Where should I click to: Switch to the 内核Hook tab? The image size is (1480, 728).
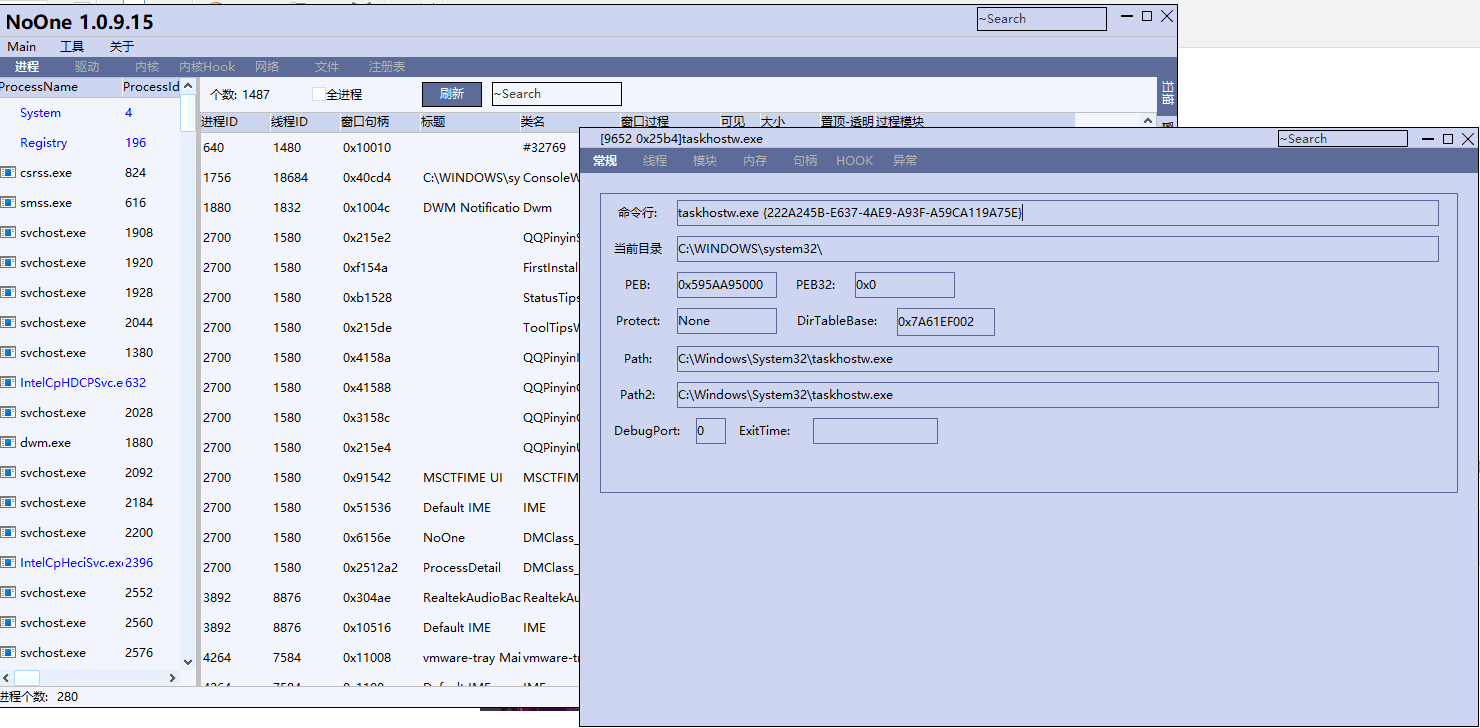pos(207,67)
